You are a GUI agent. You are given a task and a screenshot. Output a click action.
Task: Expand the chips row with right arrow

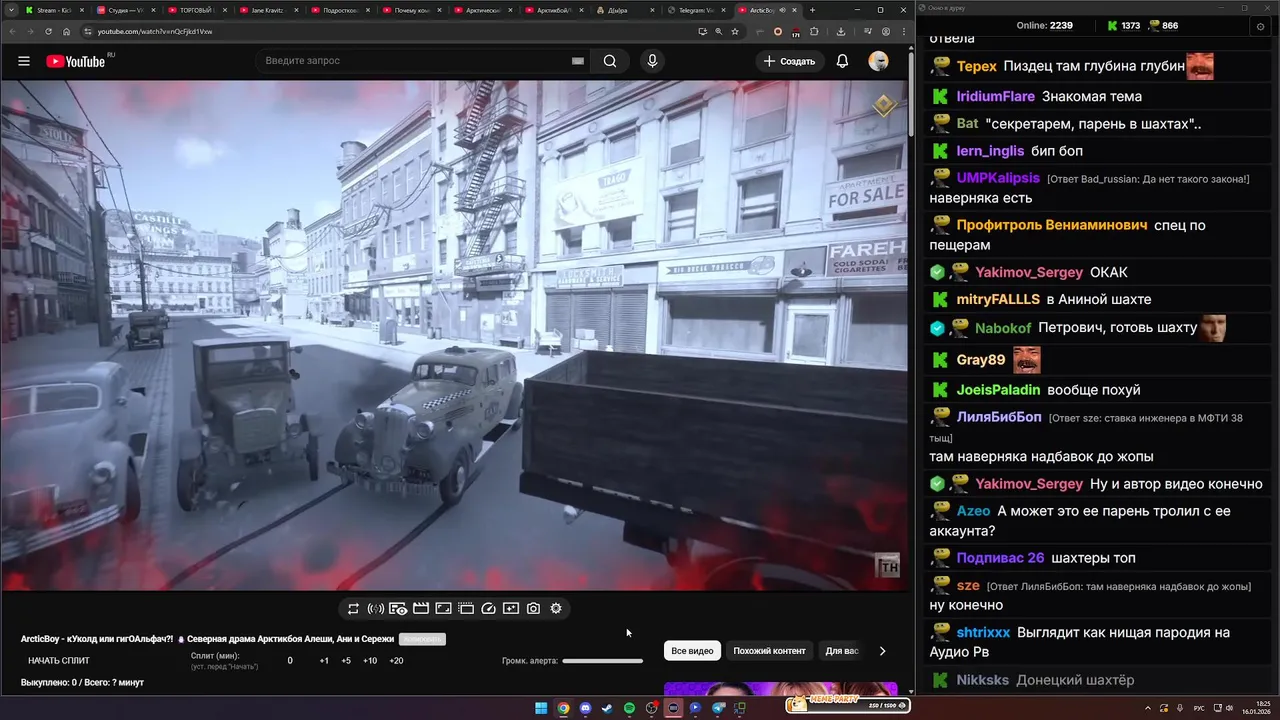tap(882, 651)
